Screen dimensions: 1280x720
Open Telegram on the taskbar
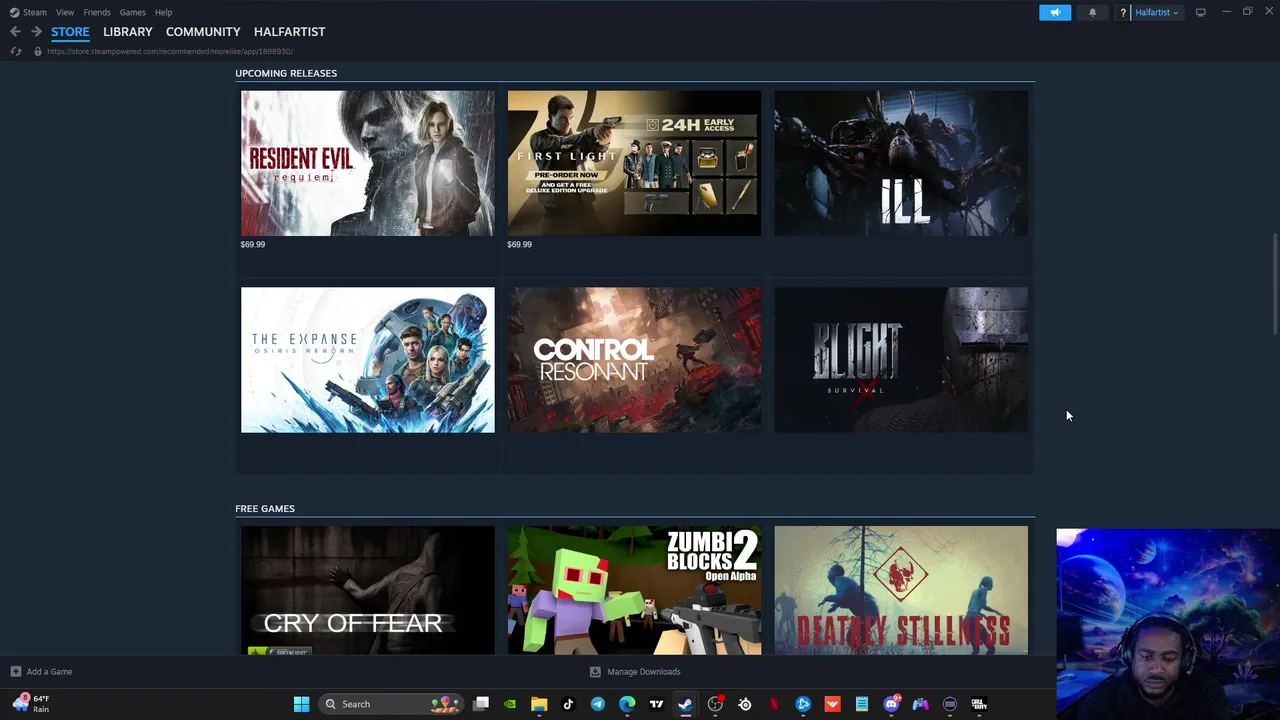click(x=598, y=704)
